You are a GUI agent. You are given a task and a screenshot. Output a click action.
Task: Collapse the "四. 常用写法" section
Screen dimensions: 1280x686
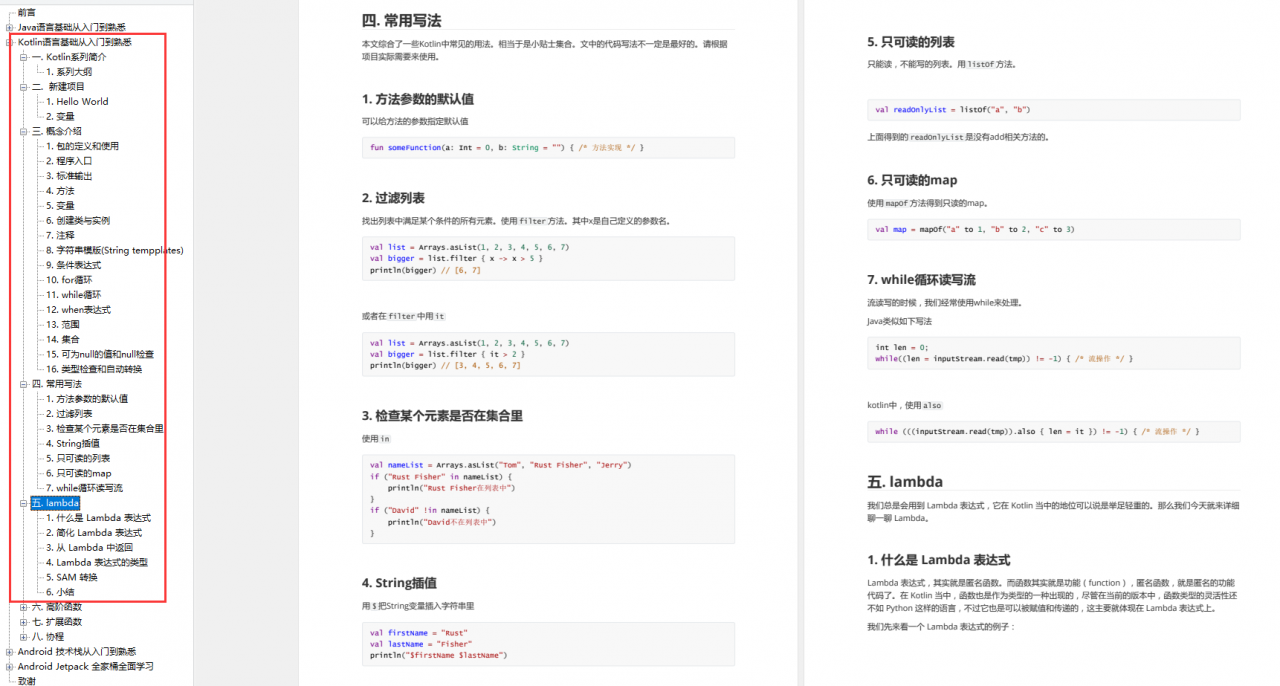pyautogui.click(x=22, y=383)
